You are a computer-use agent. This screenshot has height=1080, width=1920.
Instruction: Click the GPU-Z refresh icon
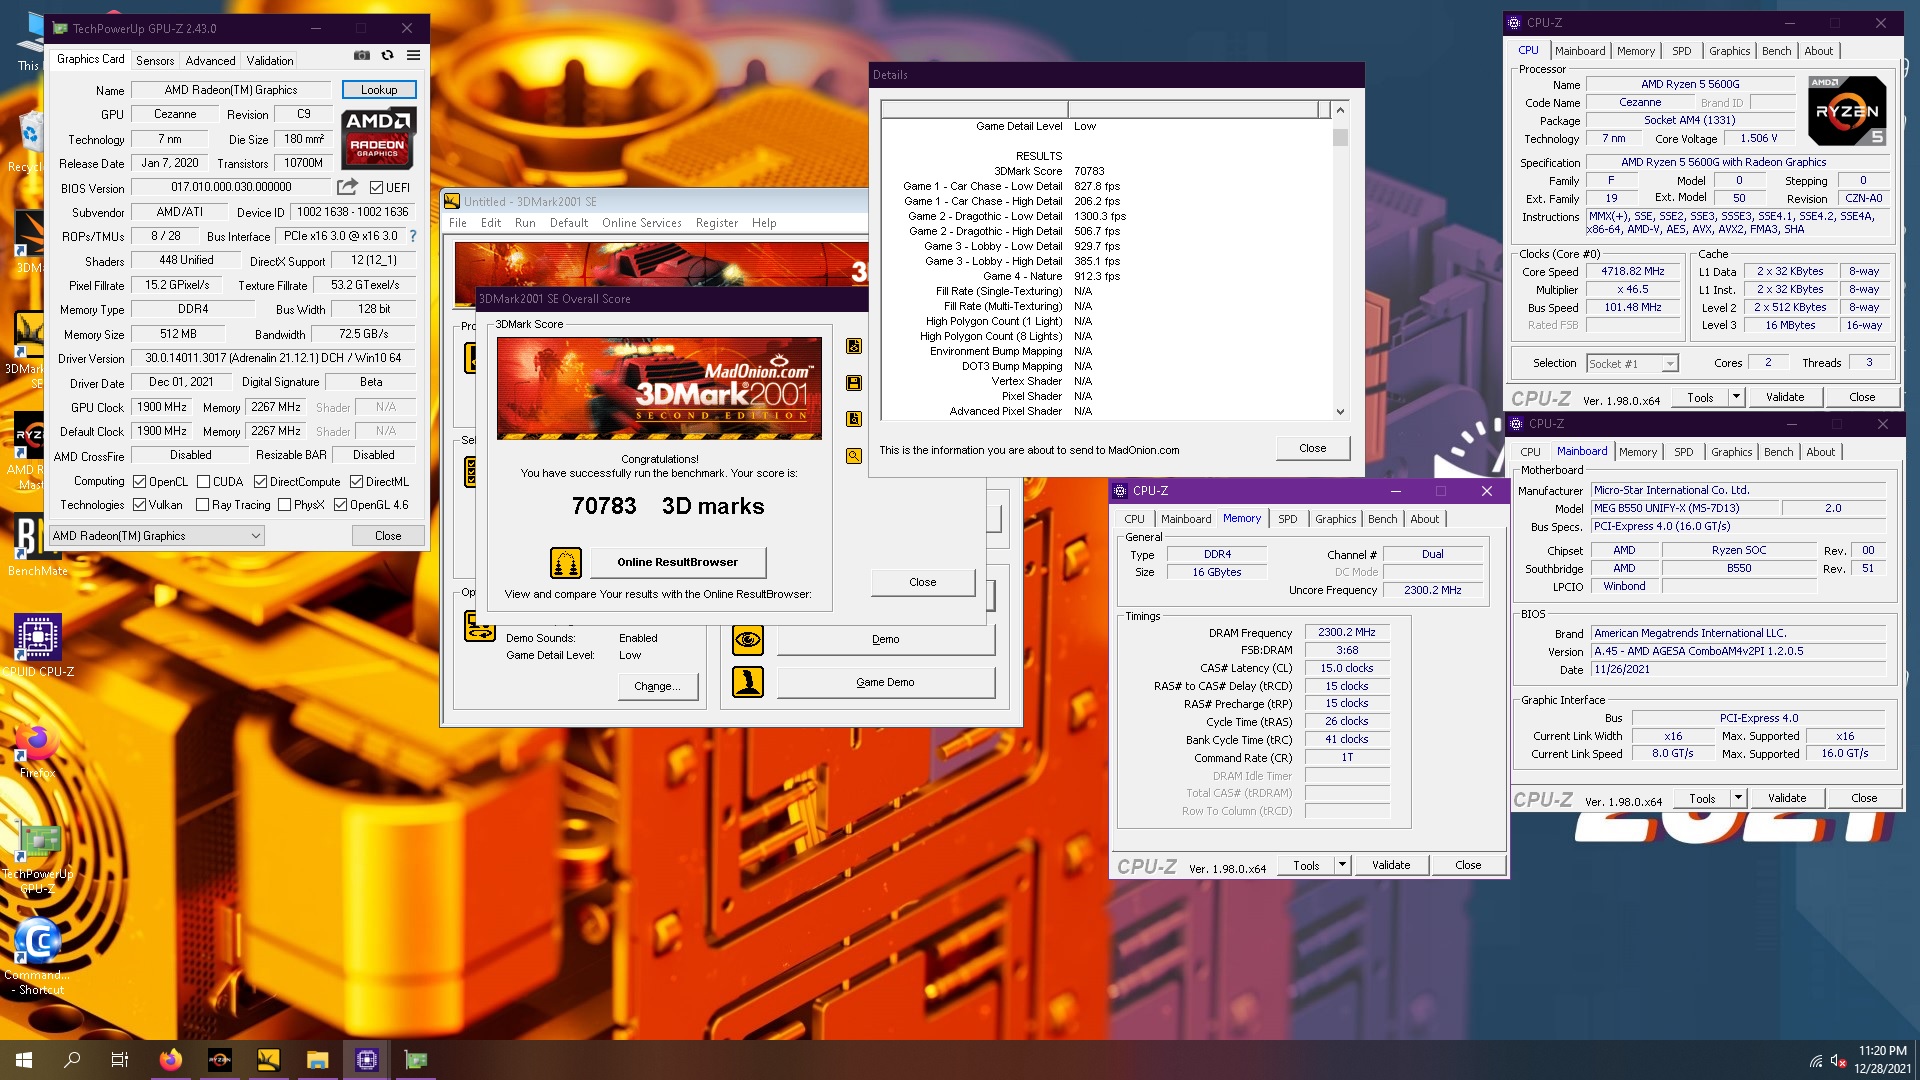click(387, 56)
